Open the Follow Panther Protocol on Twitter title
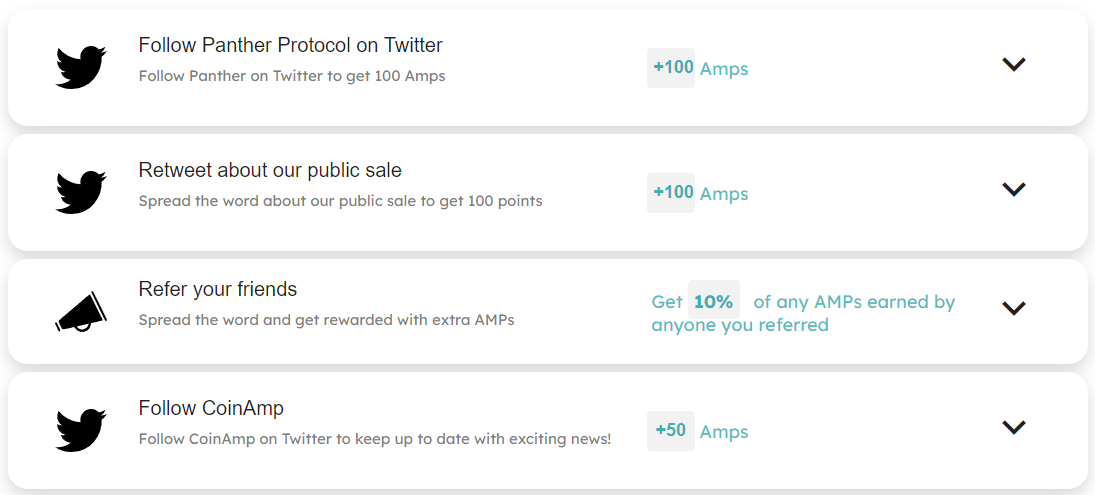The width and height of the screenshot is (1095, 495). [x=291, y=45]
